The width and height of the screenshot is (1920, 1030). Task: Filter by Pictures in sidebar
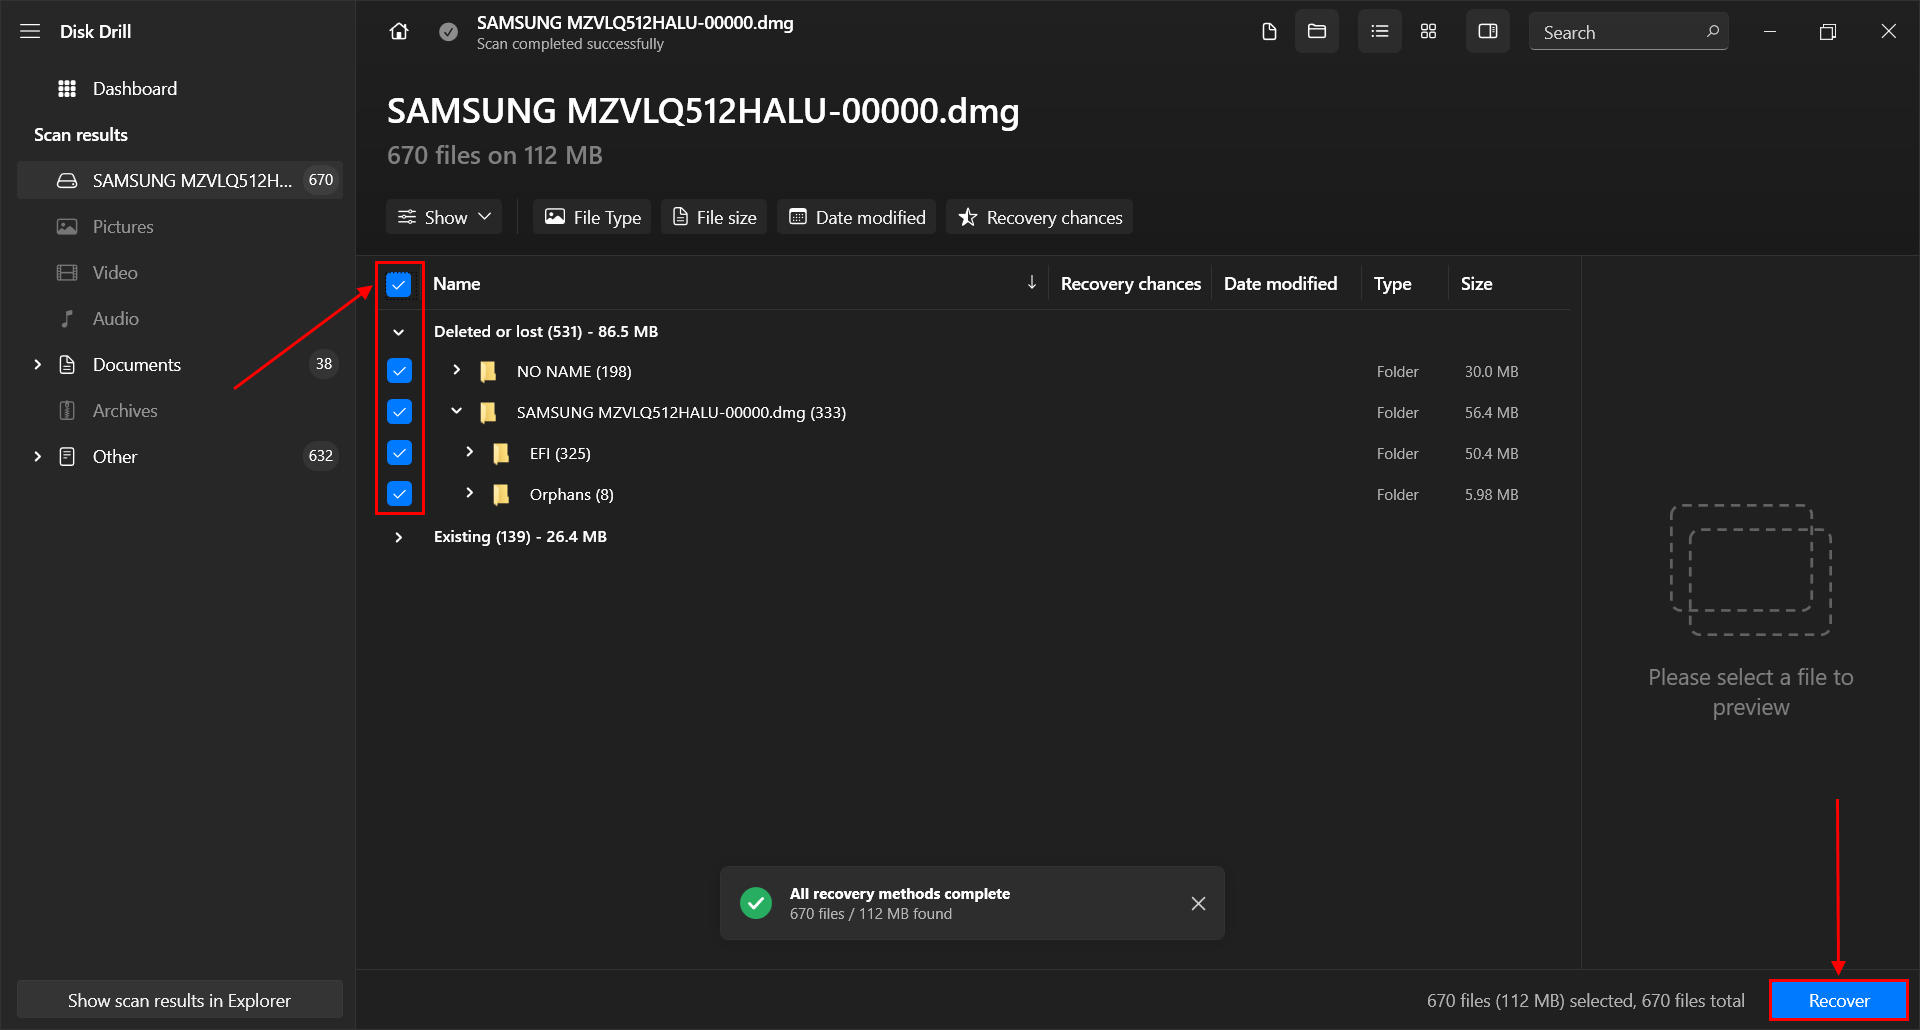point(123,227)
